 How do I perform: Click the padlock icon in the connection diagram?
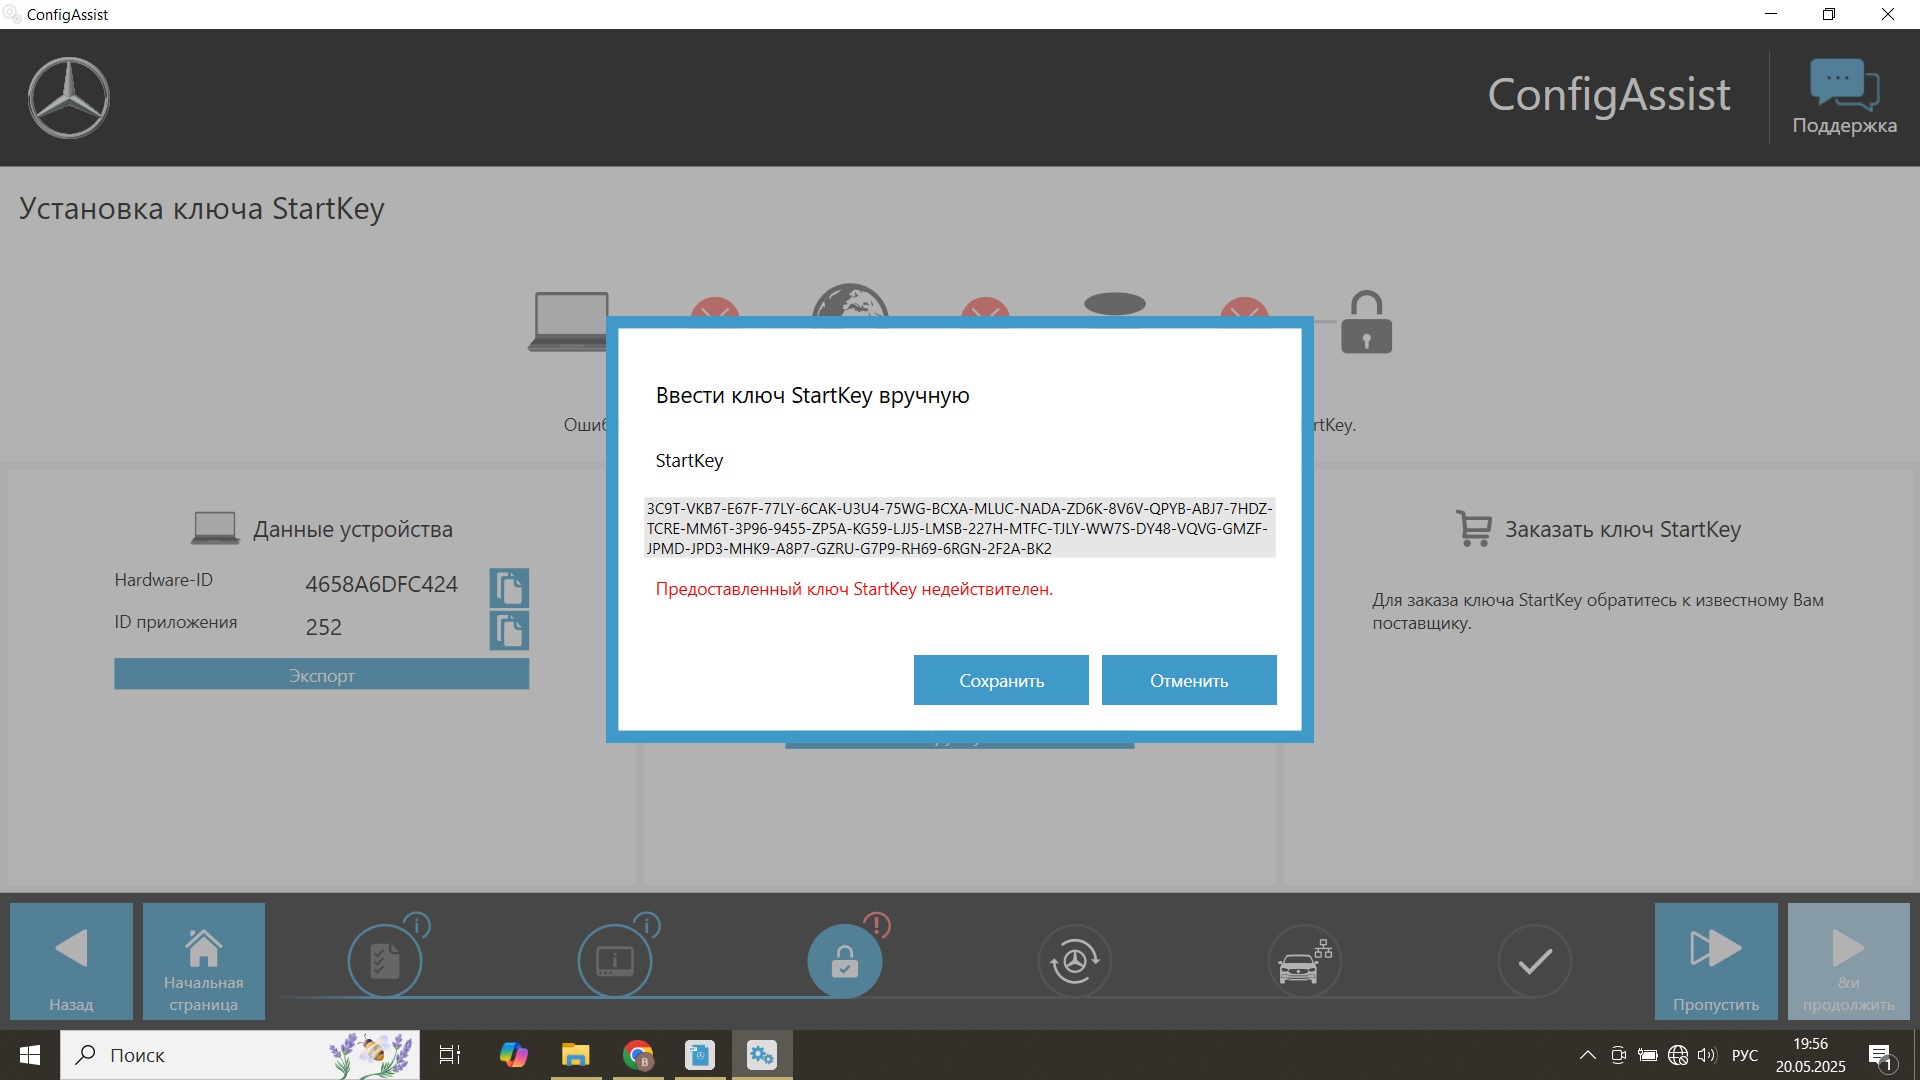point(1366,322)
